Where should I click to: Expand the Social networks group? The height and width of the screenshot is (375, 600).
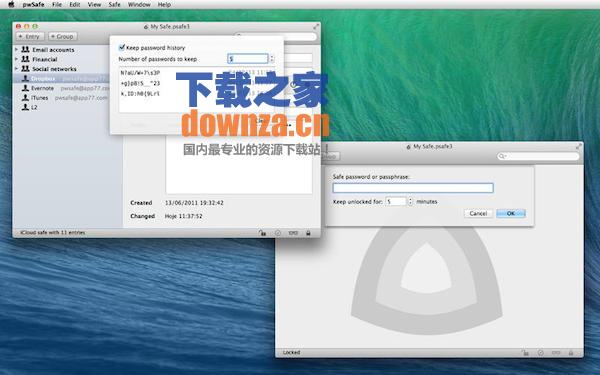tap(16, 68)
